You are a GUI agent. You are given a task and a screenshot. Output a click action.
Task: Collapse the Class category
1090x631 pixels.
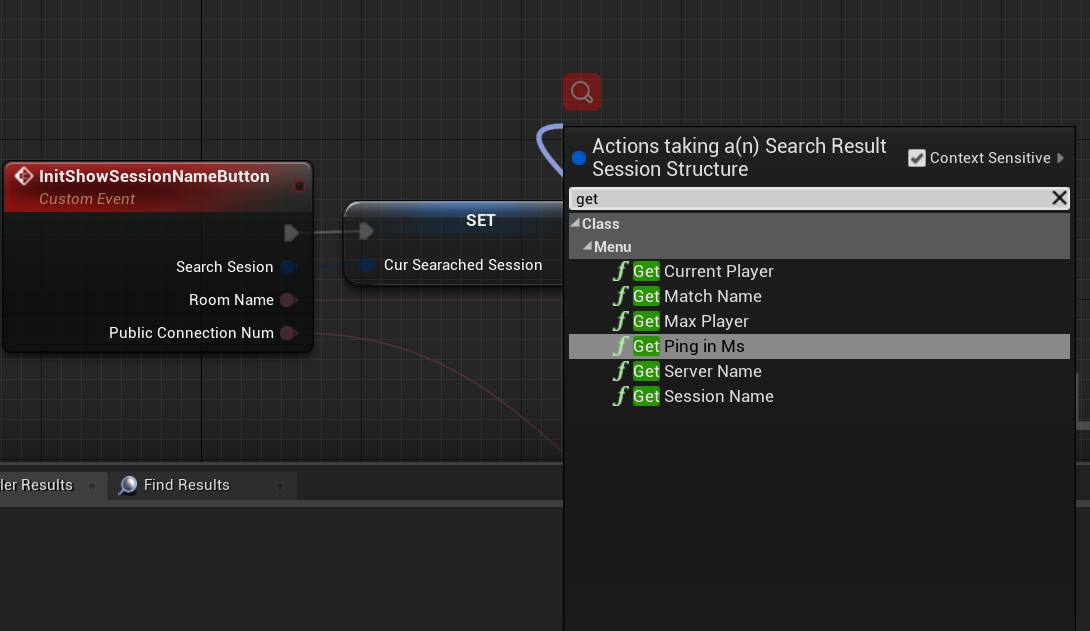point(575,223)
